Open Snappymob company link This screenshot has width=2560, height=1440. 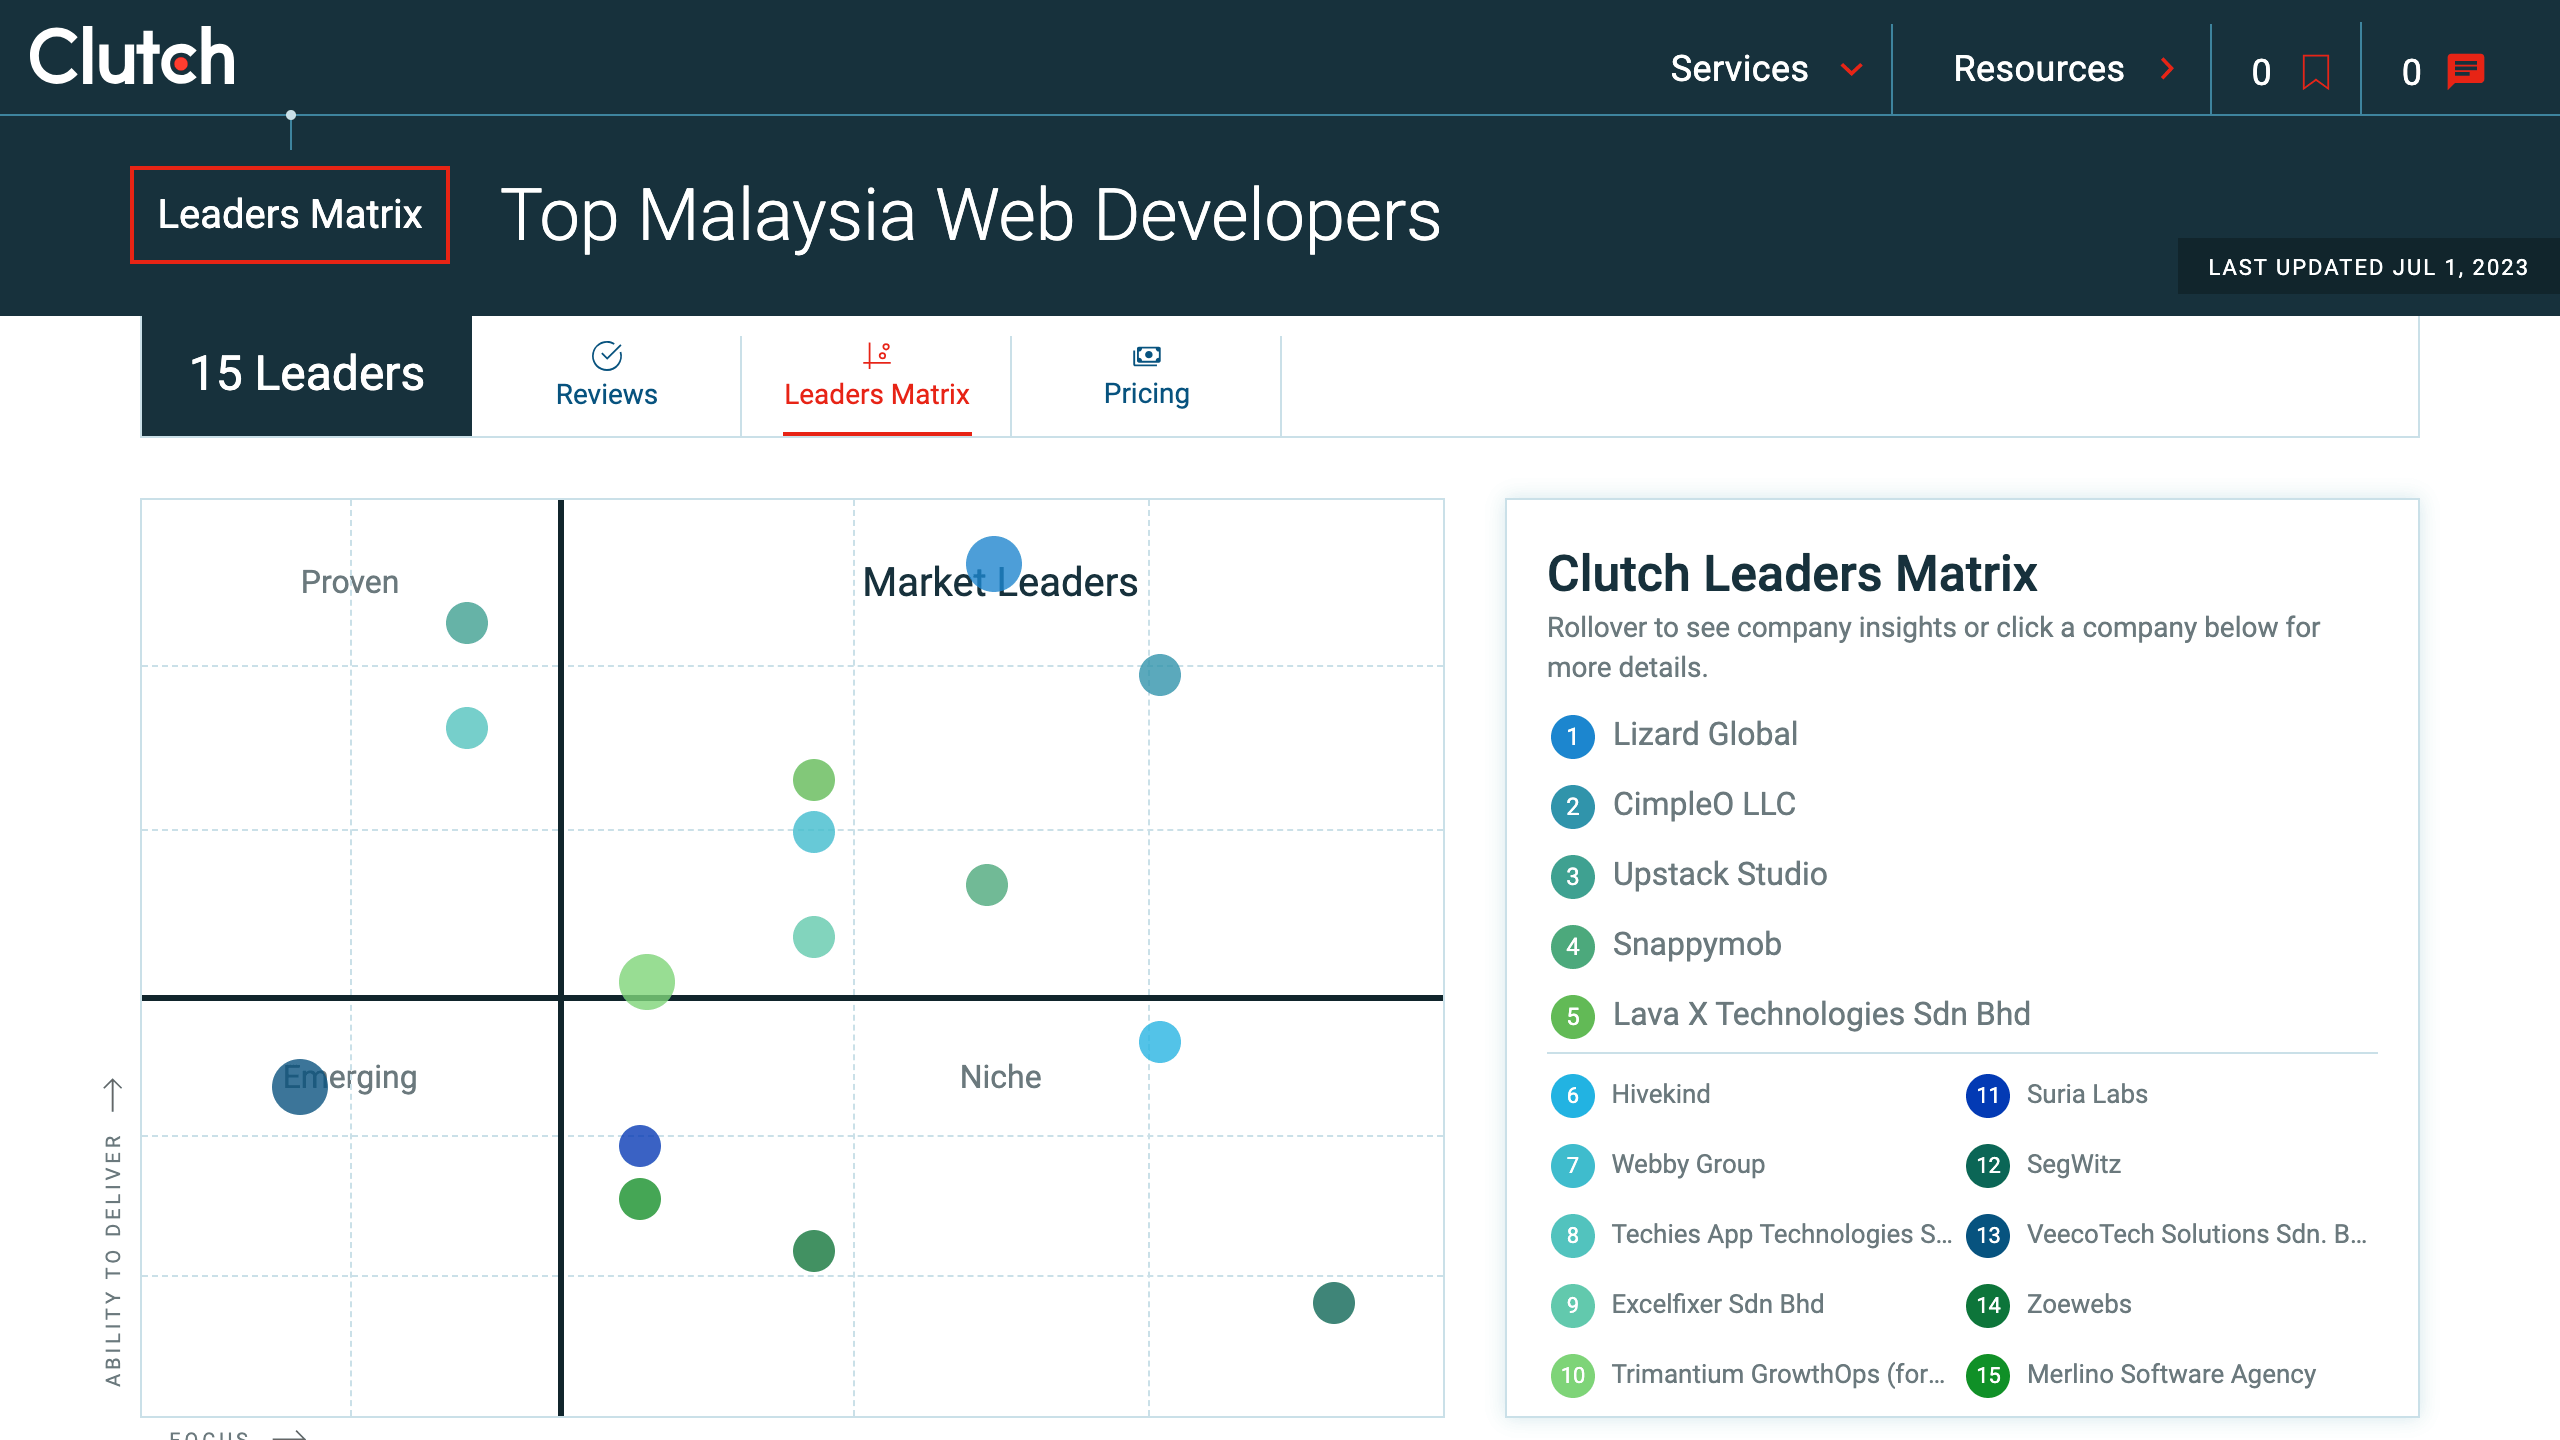tap(1697, 945)
